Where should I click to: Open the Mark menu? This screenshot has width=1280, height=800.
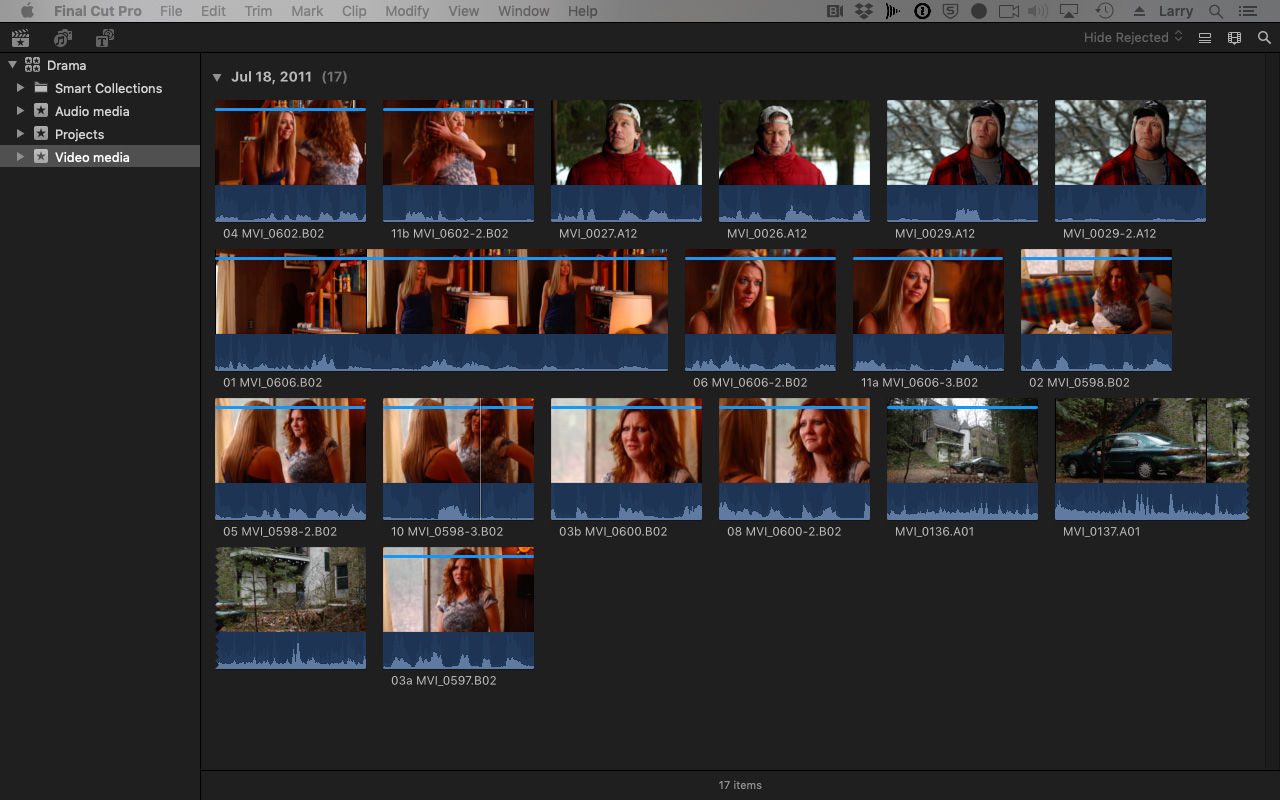point(307,11)
